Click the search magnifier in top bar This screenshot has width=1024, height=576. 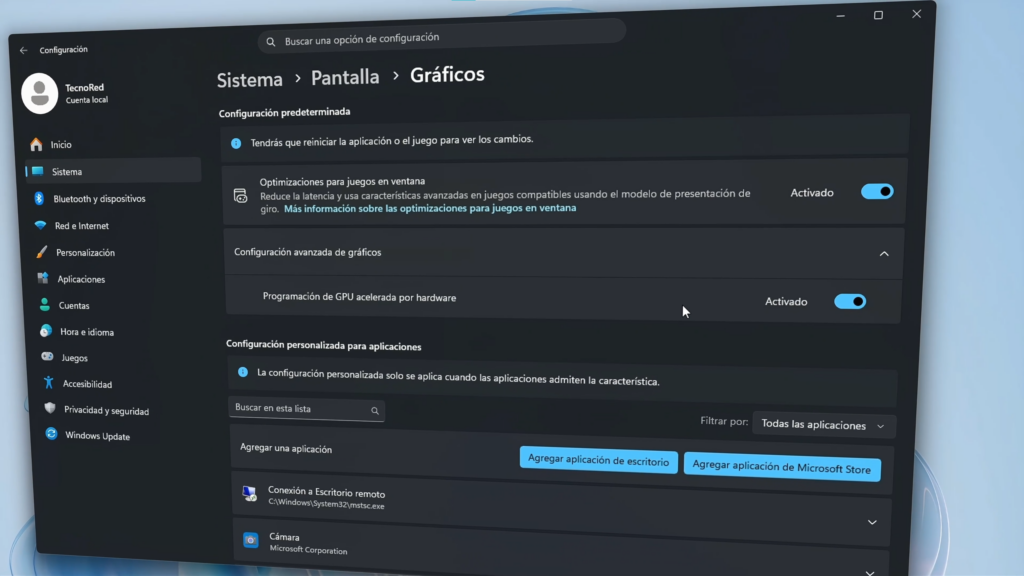tap(270, 42)
